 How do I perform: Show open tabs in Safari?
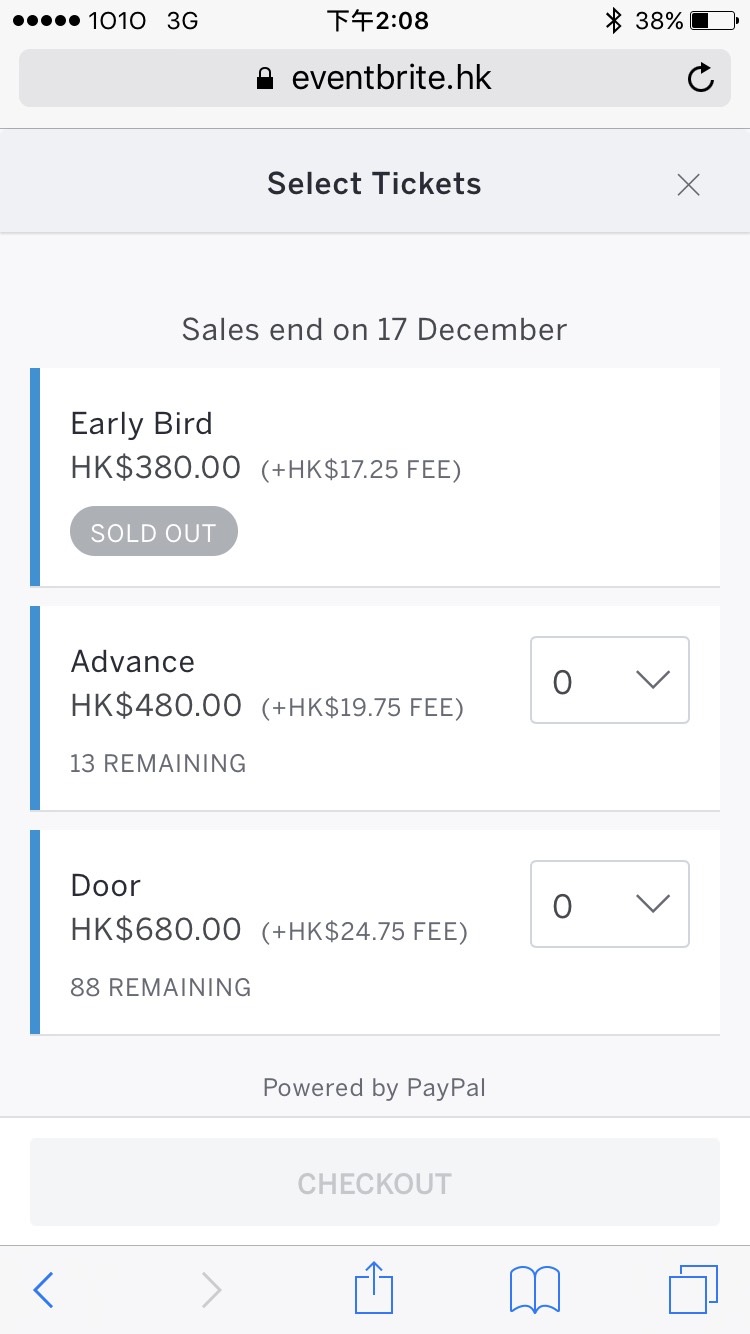pyautogui.click(x=692, y=1289)
